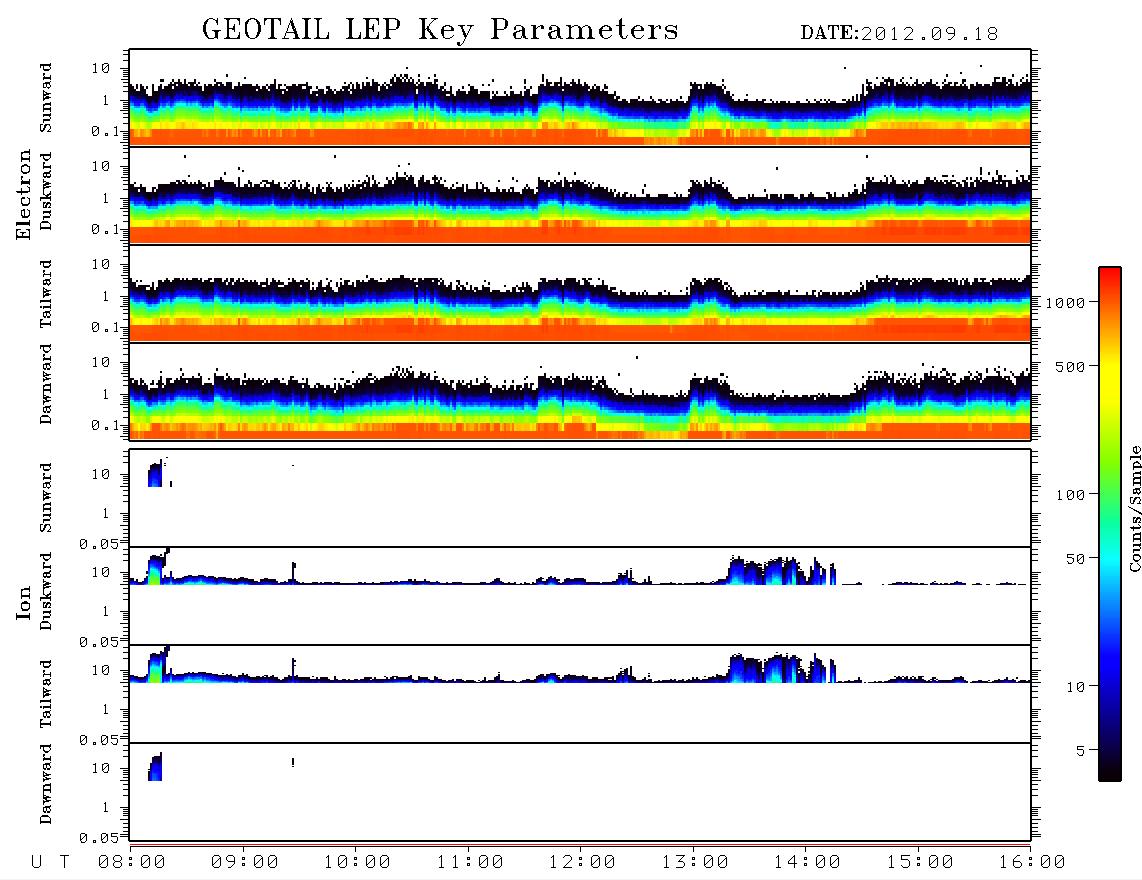Screen dimensions: 1142x880
Task: Click the "0.05" tick of Ion Dawnward panel
Action: pos(101,838)
